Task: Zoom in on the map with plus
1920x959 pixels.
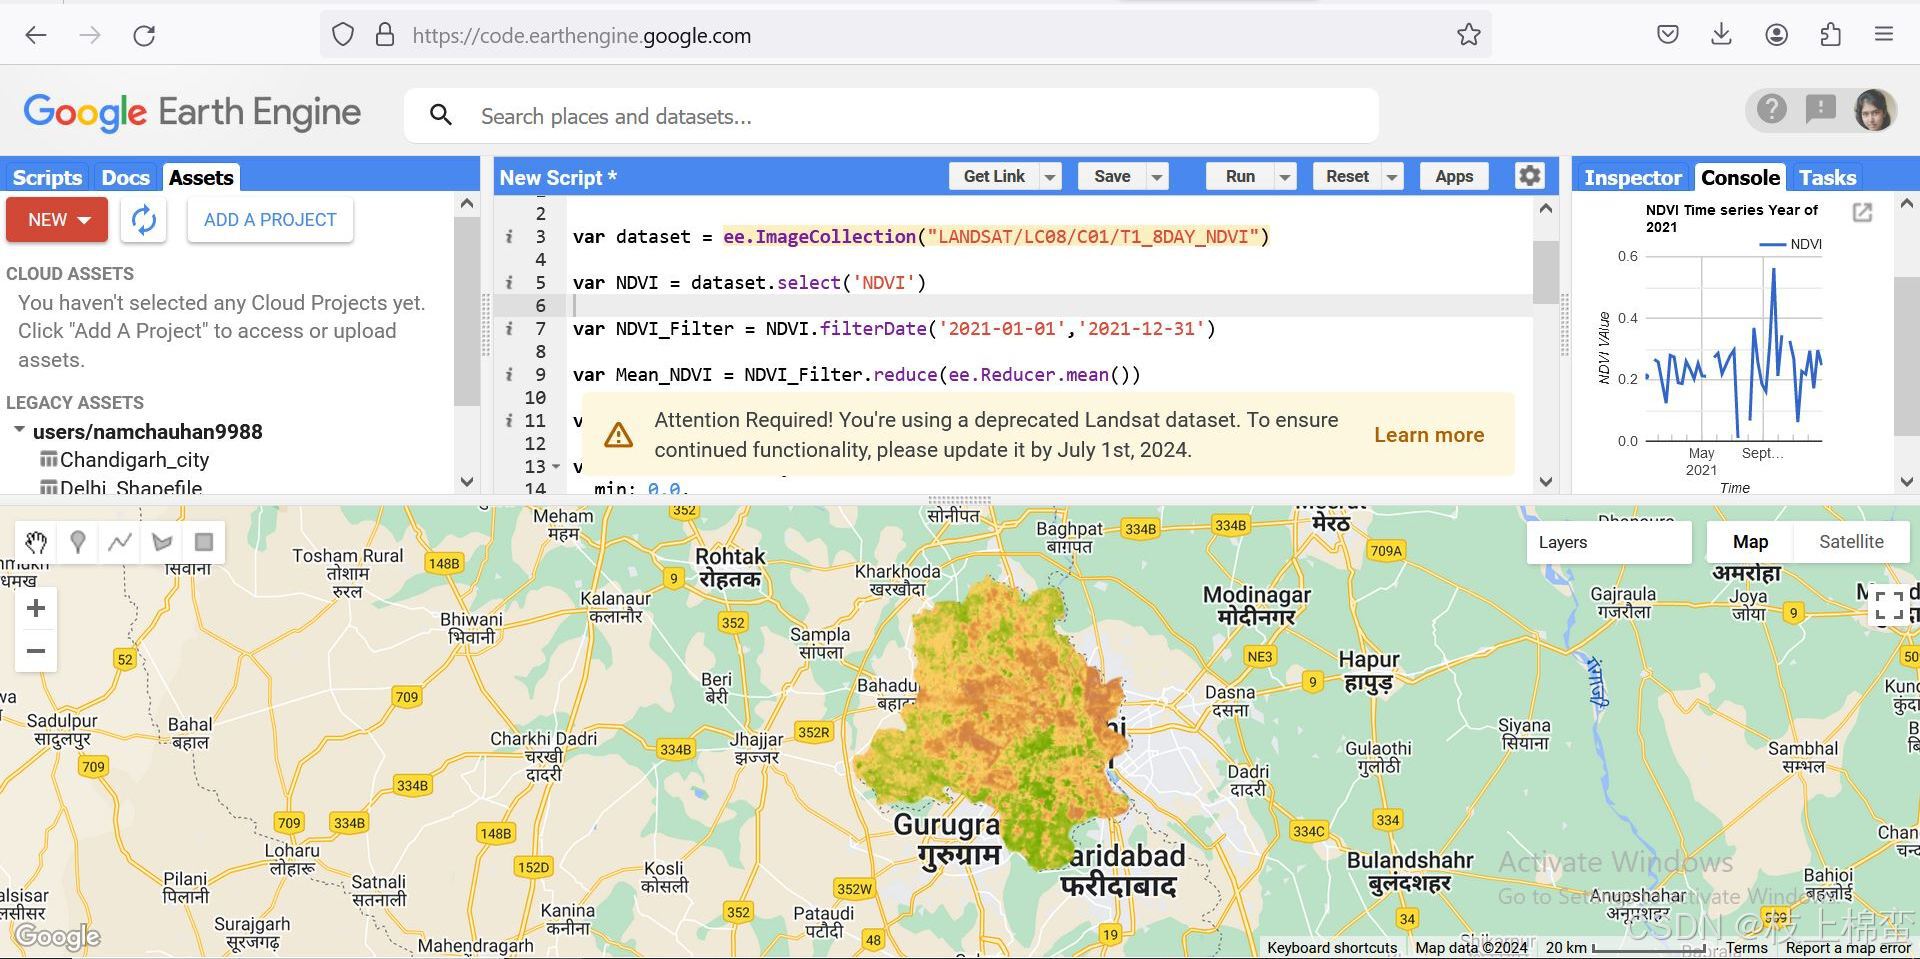Action: point(36,608)
